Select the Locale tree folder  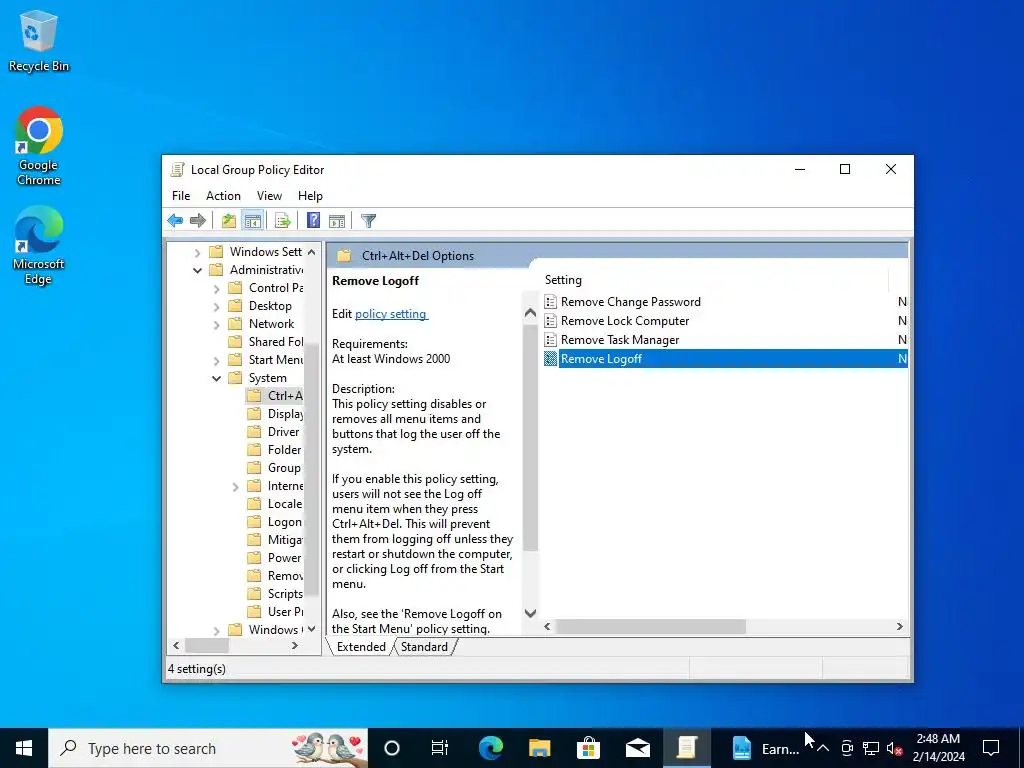coord(276,504)
